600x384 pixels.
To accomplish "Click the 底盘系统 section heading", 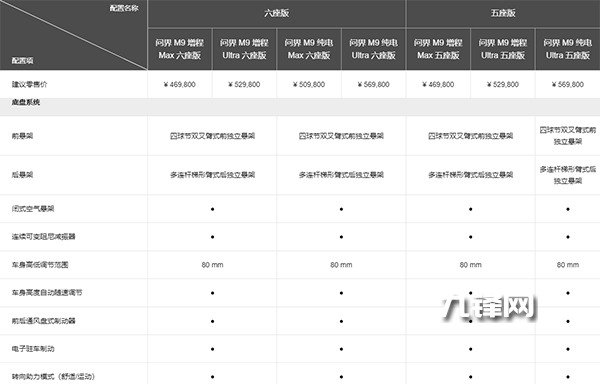I will point(26,102).
